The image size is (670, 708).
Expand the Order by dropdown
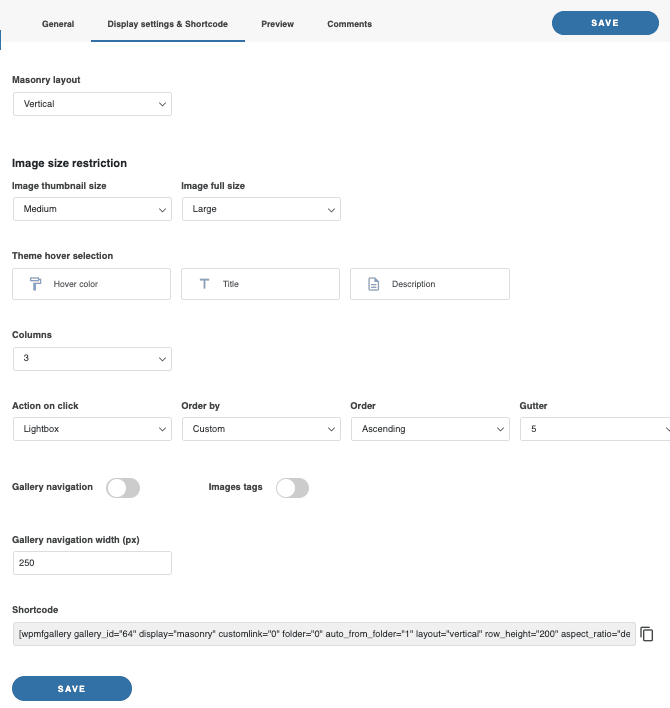(x=261, y=429)
